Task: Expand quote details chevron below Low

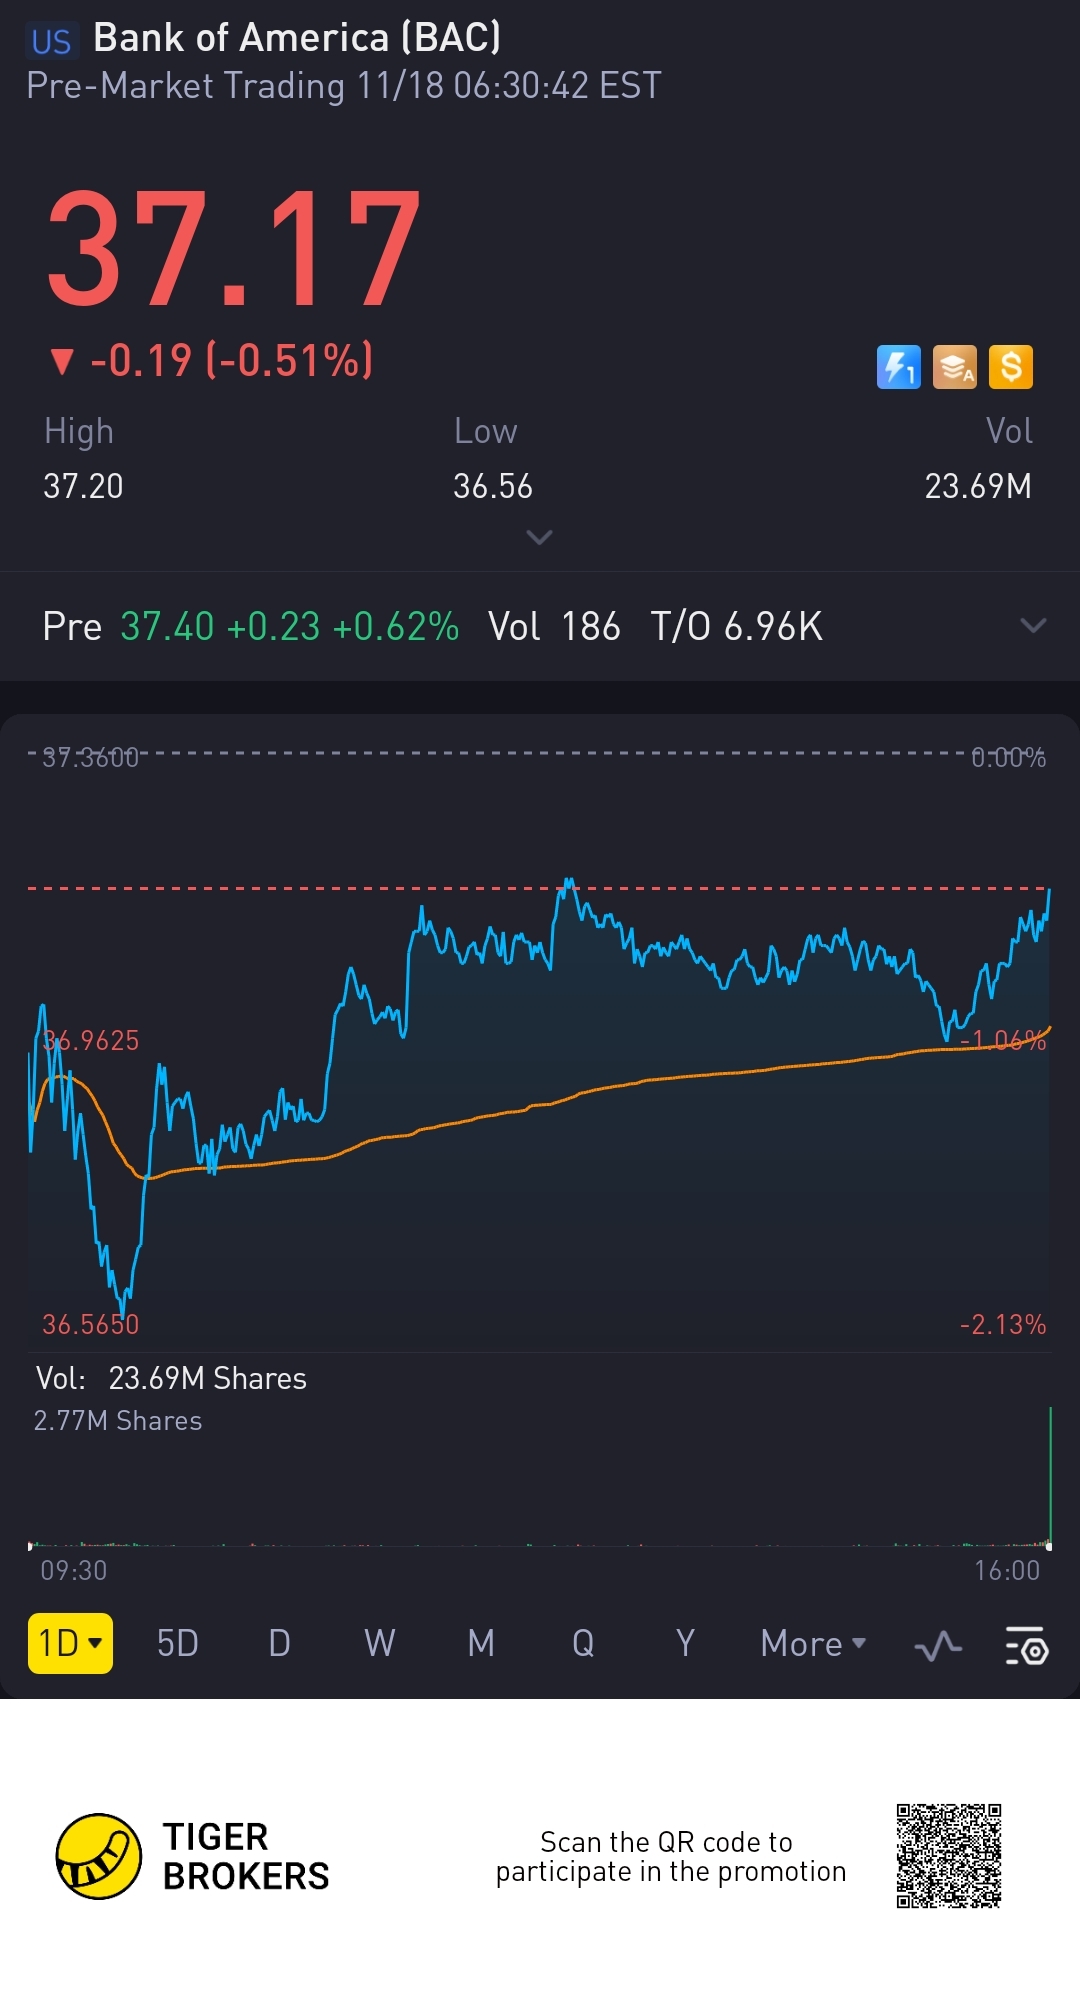Action: (x=539, y=538)
